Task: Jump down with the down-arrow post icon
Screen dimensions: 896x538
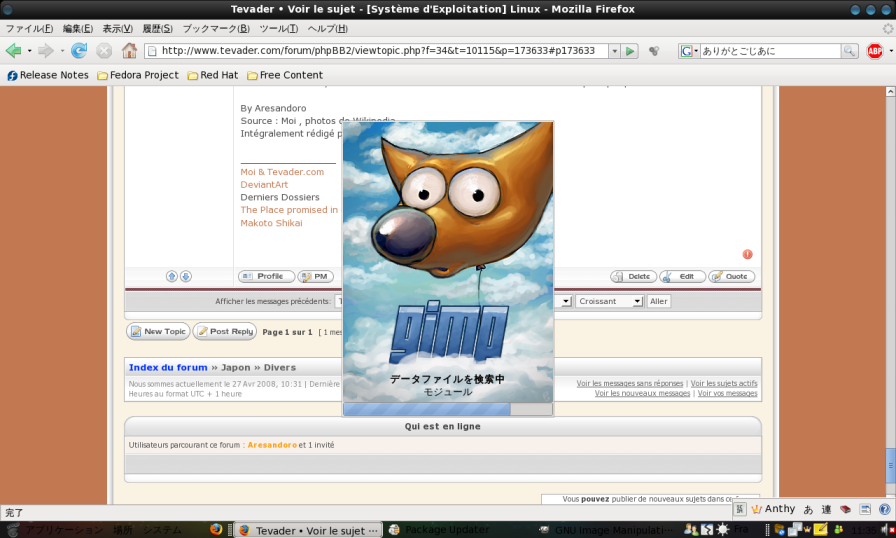Action: pos(186,276)
